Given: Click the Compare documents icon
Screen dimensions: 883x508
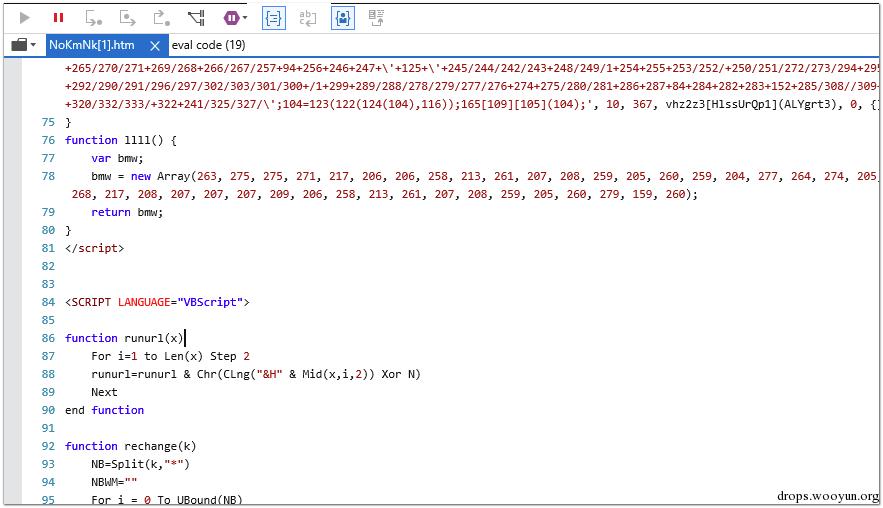Looking at the screenshot, I should (x=376, y=18).
